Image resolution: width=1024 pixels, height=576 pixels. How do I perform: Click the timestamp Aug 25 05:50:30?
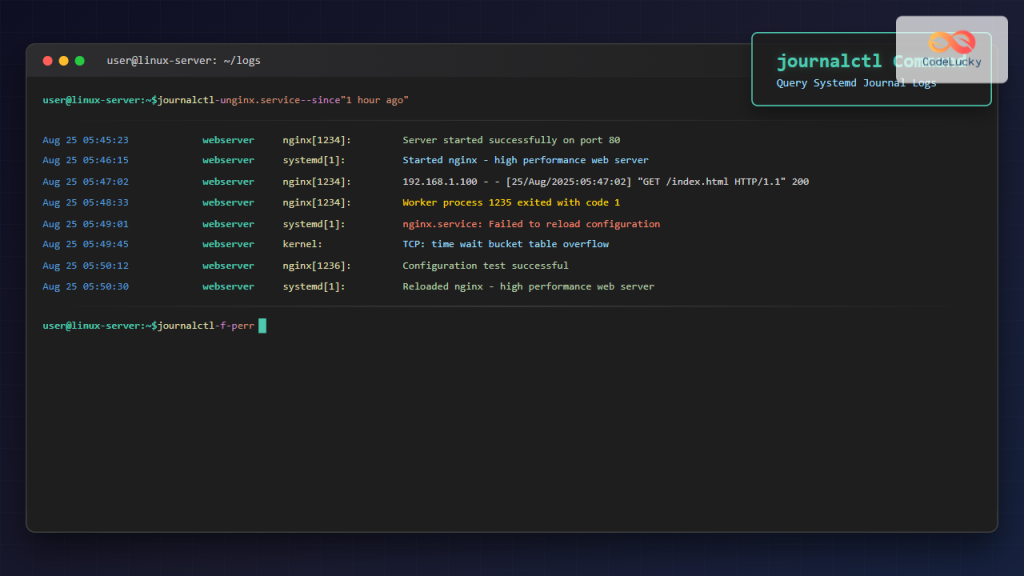click(x=85, y=286)
